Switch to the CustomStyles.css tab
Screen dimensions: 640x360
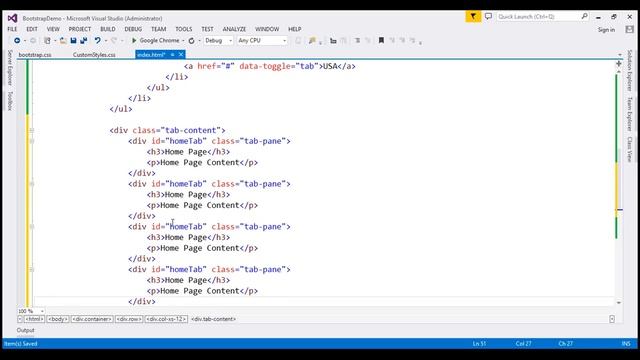94,55
